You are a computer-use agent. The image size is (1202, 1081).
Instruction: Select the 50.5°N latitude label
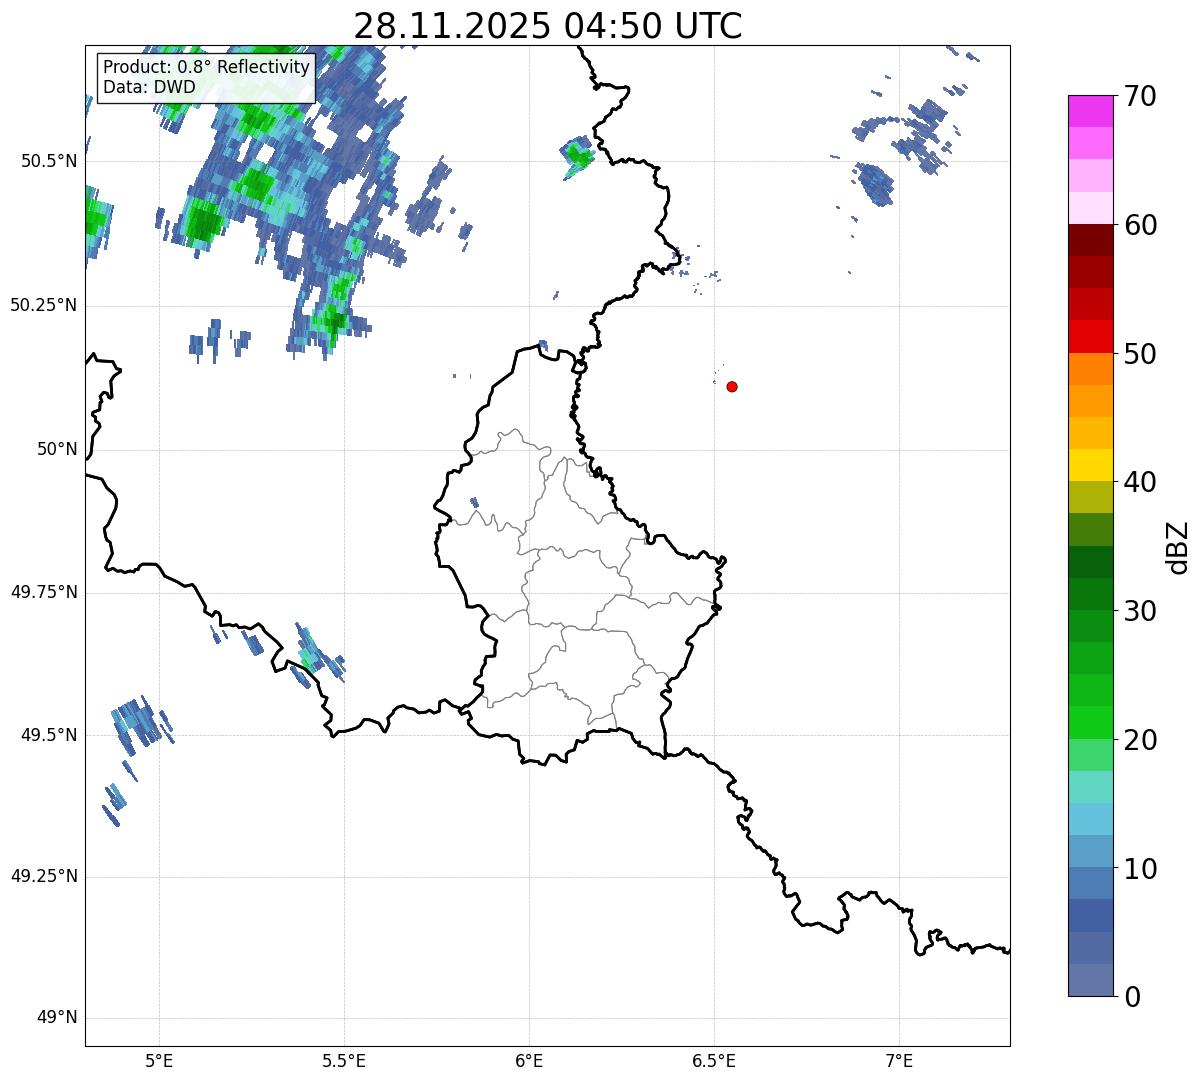pyautogui.click(x=49, y=161)
